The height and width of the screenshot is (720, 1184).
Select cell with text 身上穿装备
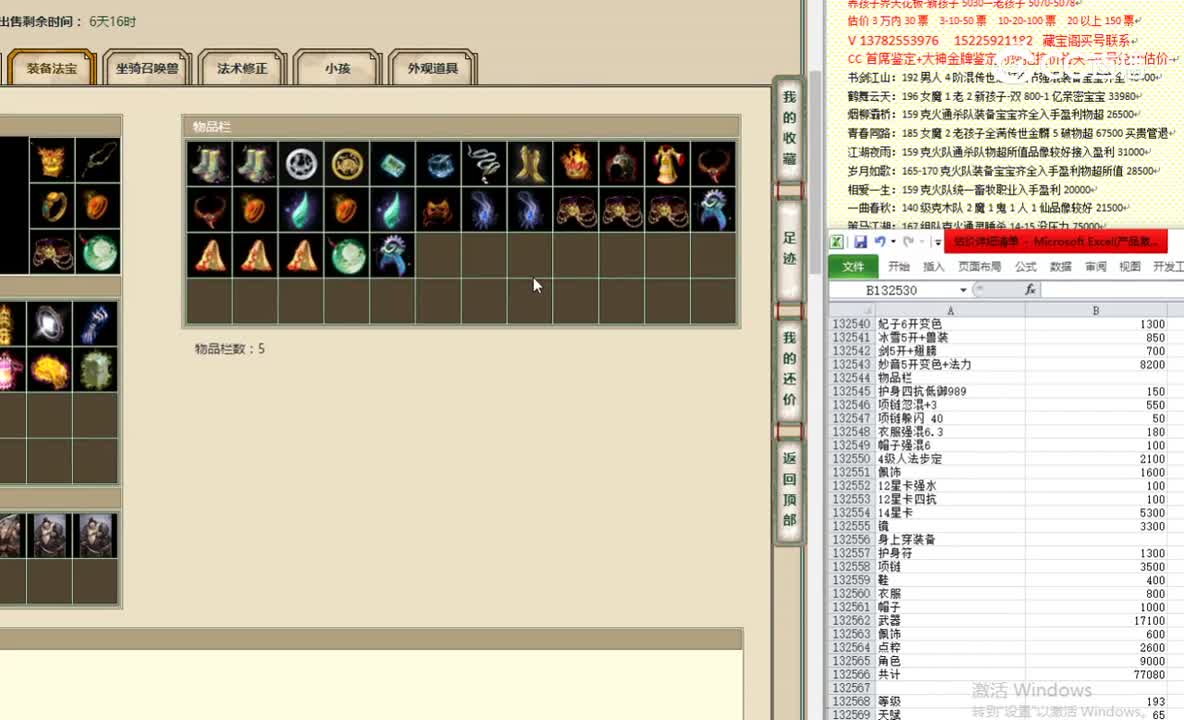pos(950,540)
